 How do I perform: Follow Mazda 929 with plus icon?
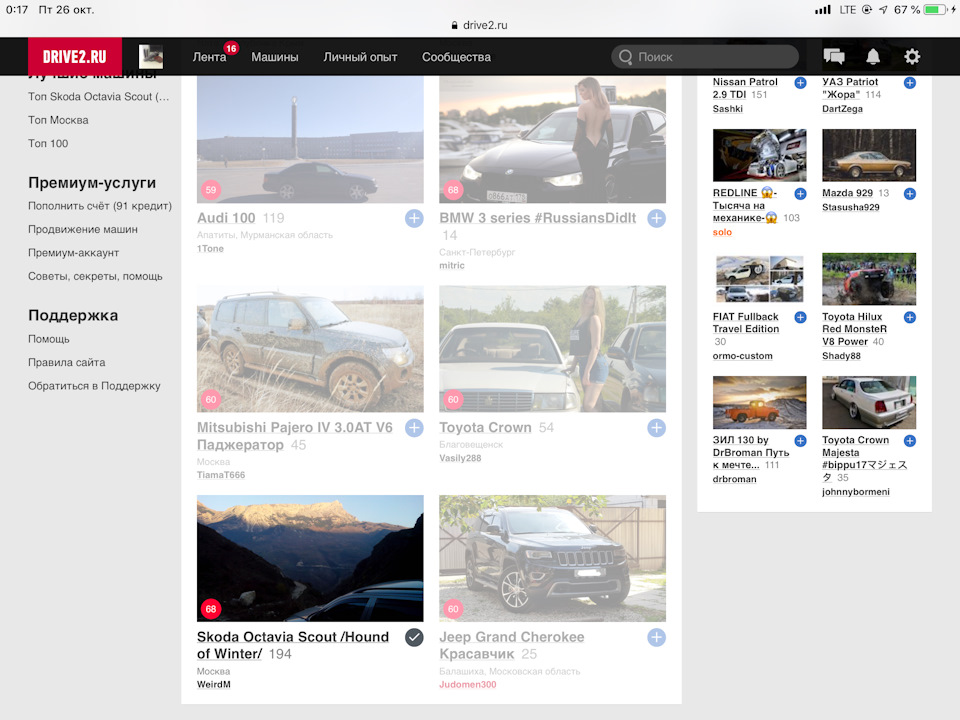(910, 193)
